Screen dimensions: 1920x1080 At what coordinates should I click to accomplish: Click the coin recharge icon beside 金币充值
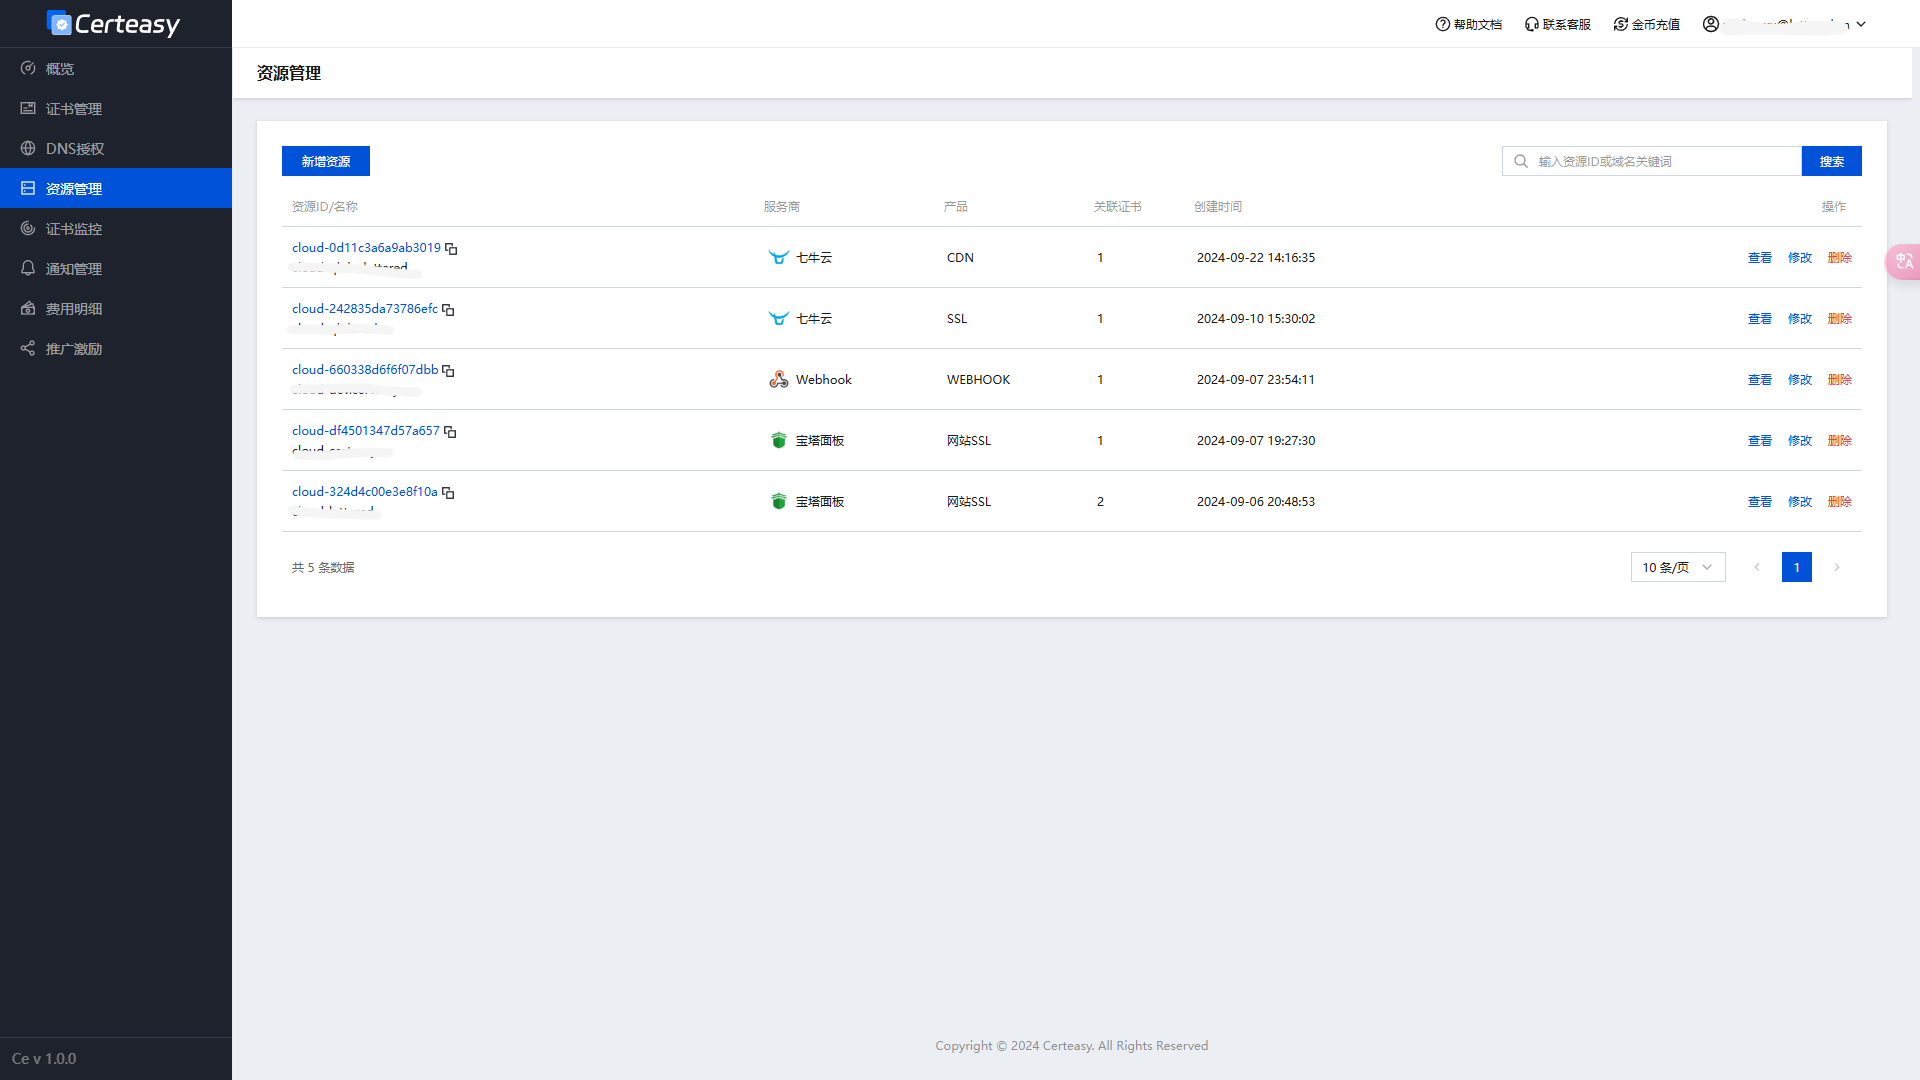click(1621, 24)
